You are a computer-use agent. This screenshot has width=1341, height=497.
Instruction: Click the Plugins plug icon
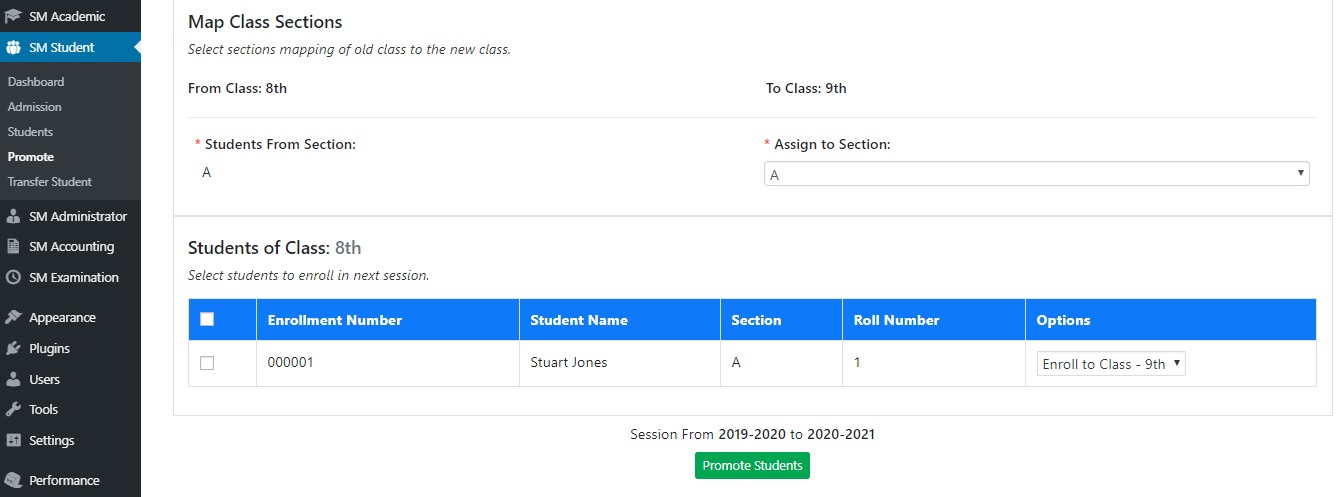(x=13, y=349)
